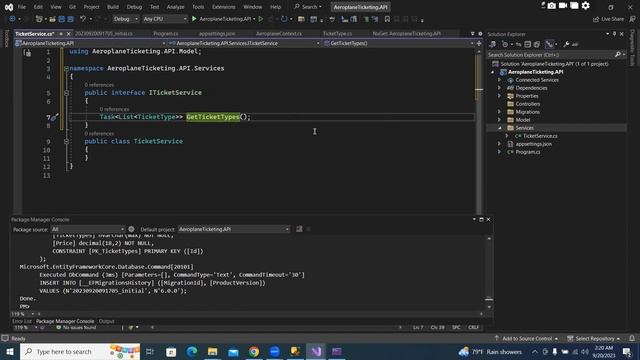The width and height of the screenshot is (640, 360).
Task: Collapse the Services folder node
Action: [499, 128]
